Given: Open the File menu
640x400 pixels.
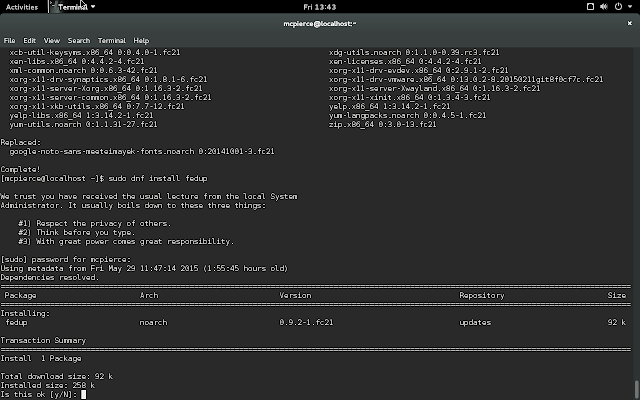Looking at the screenshot, I should coord(9,40).
